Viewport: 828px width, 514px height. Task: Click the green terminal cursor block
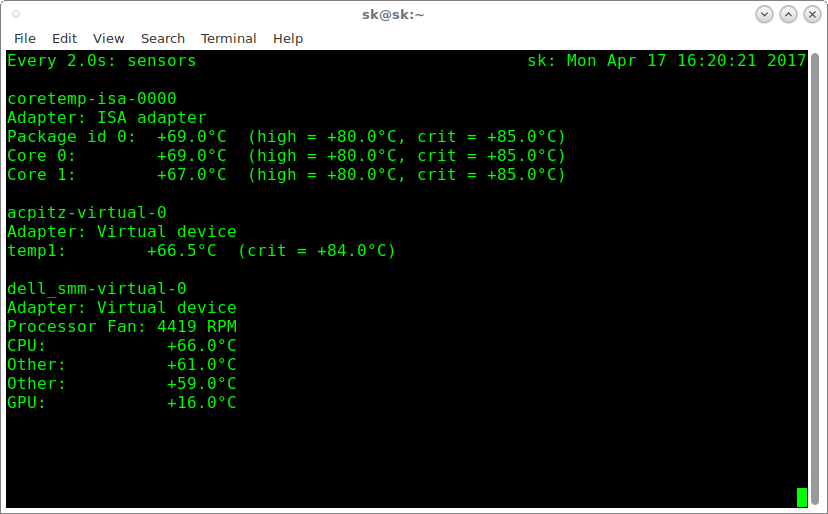(x=802, y=497)
